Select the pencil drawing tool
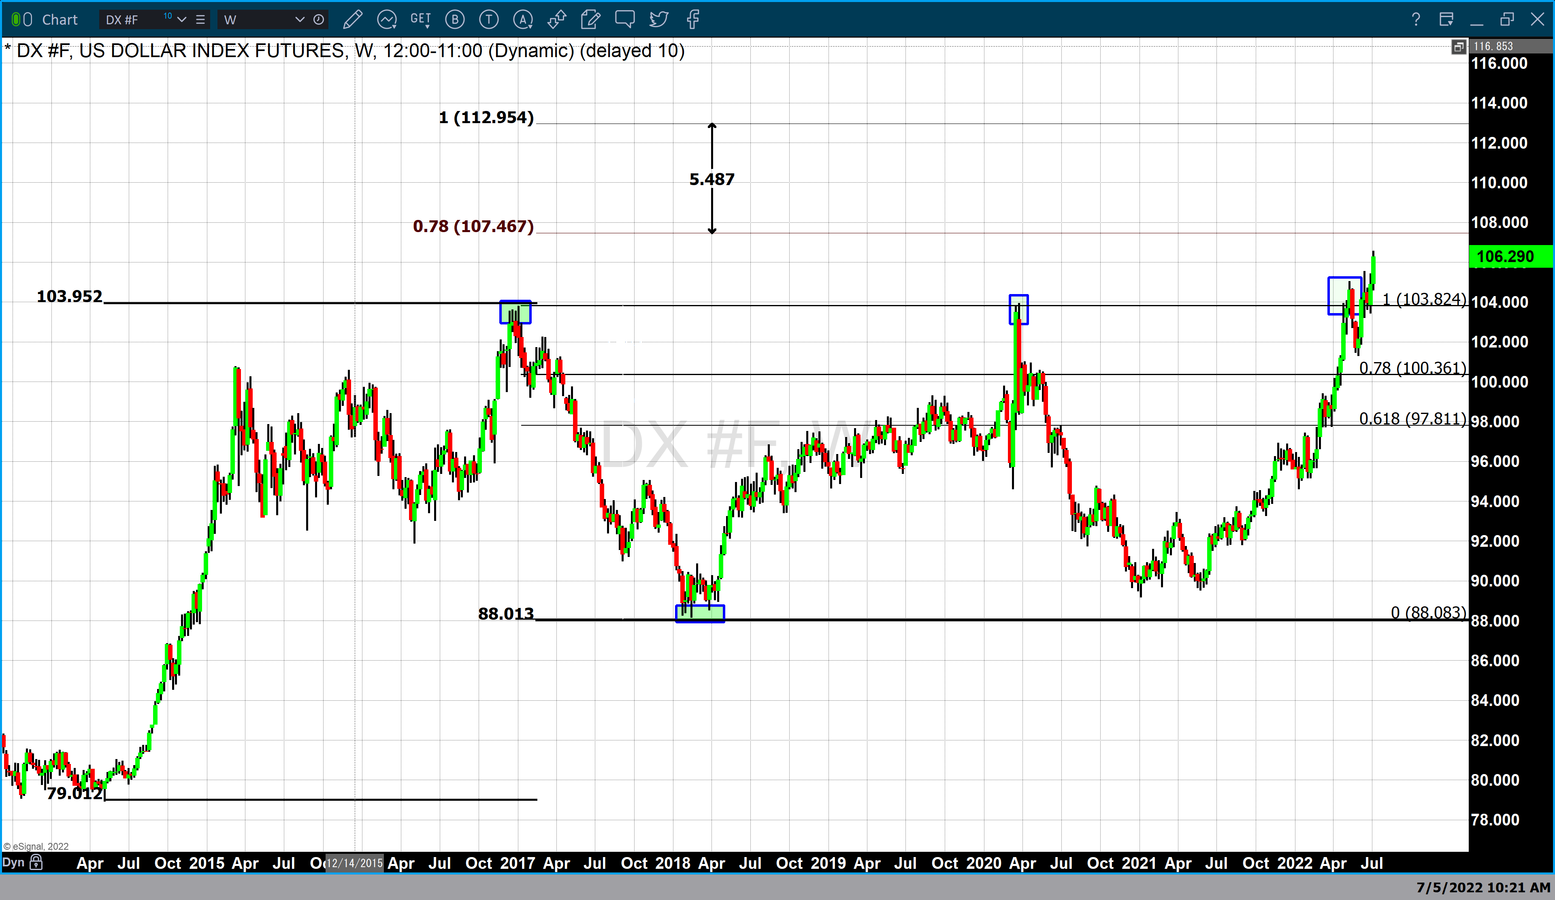The height and width of the screenshot is (900, 1555). 352,19
